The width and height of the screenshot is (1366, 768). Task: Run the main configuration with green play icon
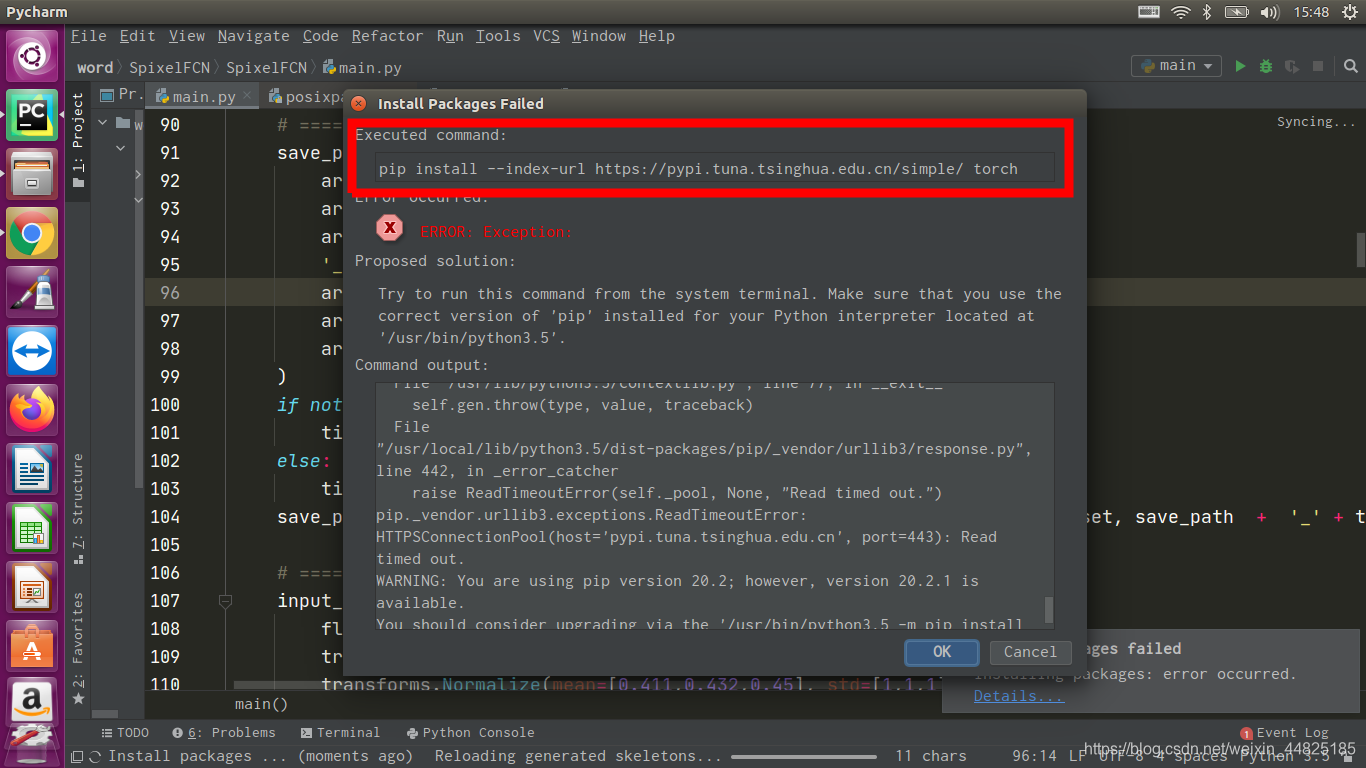[x=1240, y=66]
